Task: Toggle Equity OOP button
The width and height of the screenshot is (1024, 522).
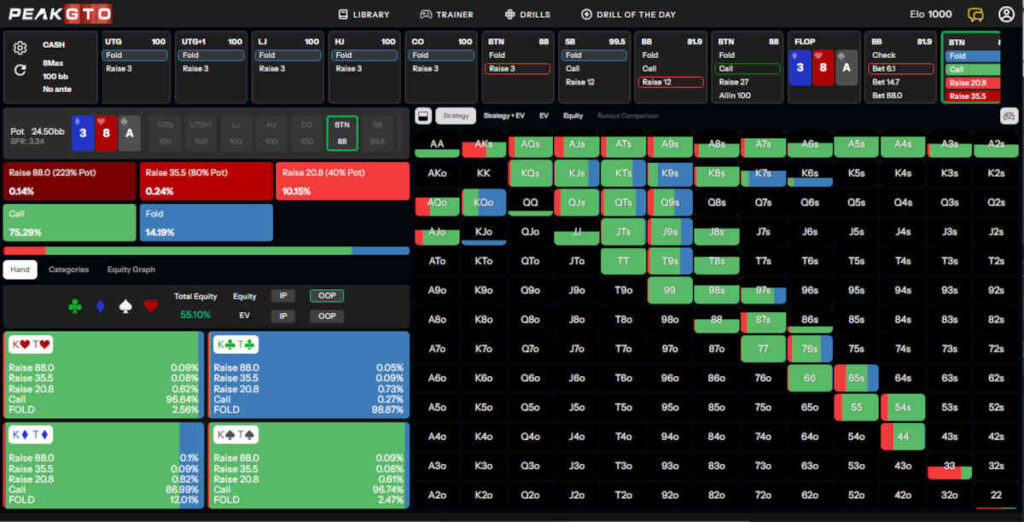Action: pos(325,296)
